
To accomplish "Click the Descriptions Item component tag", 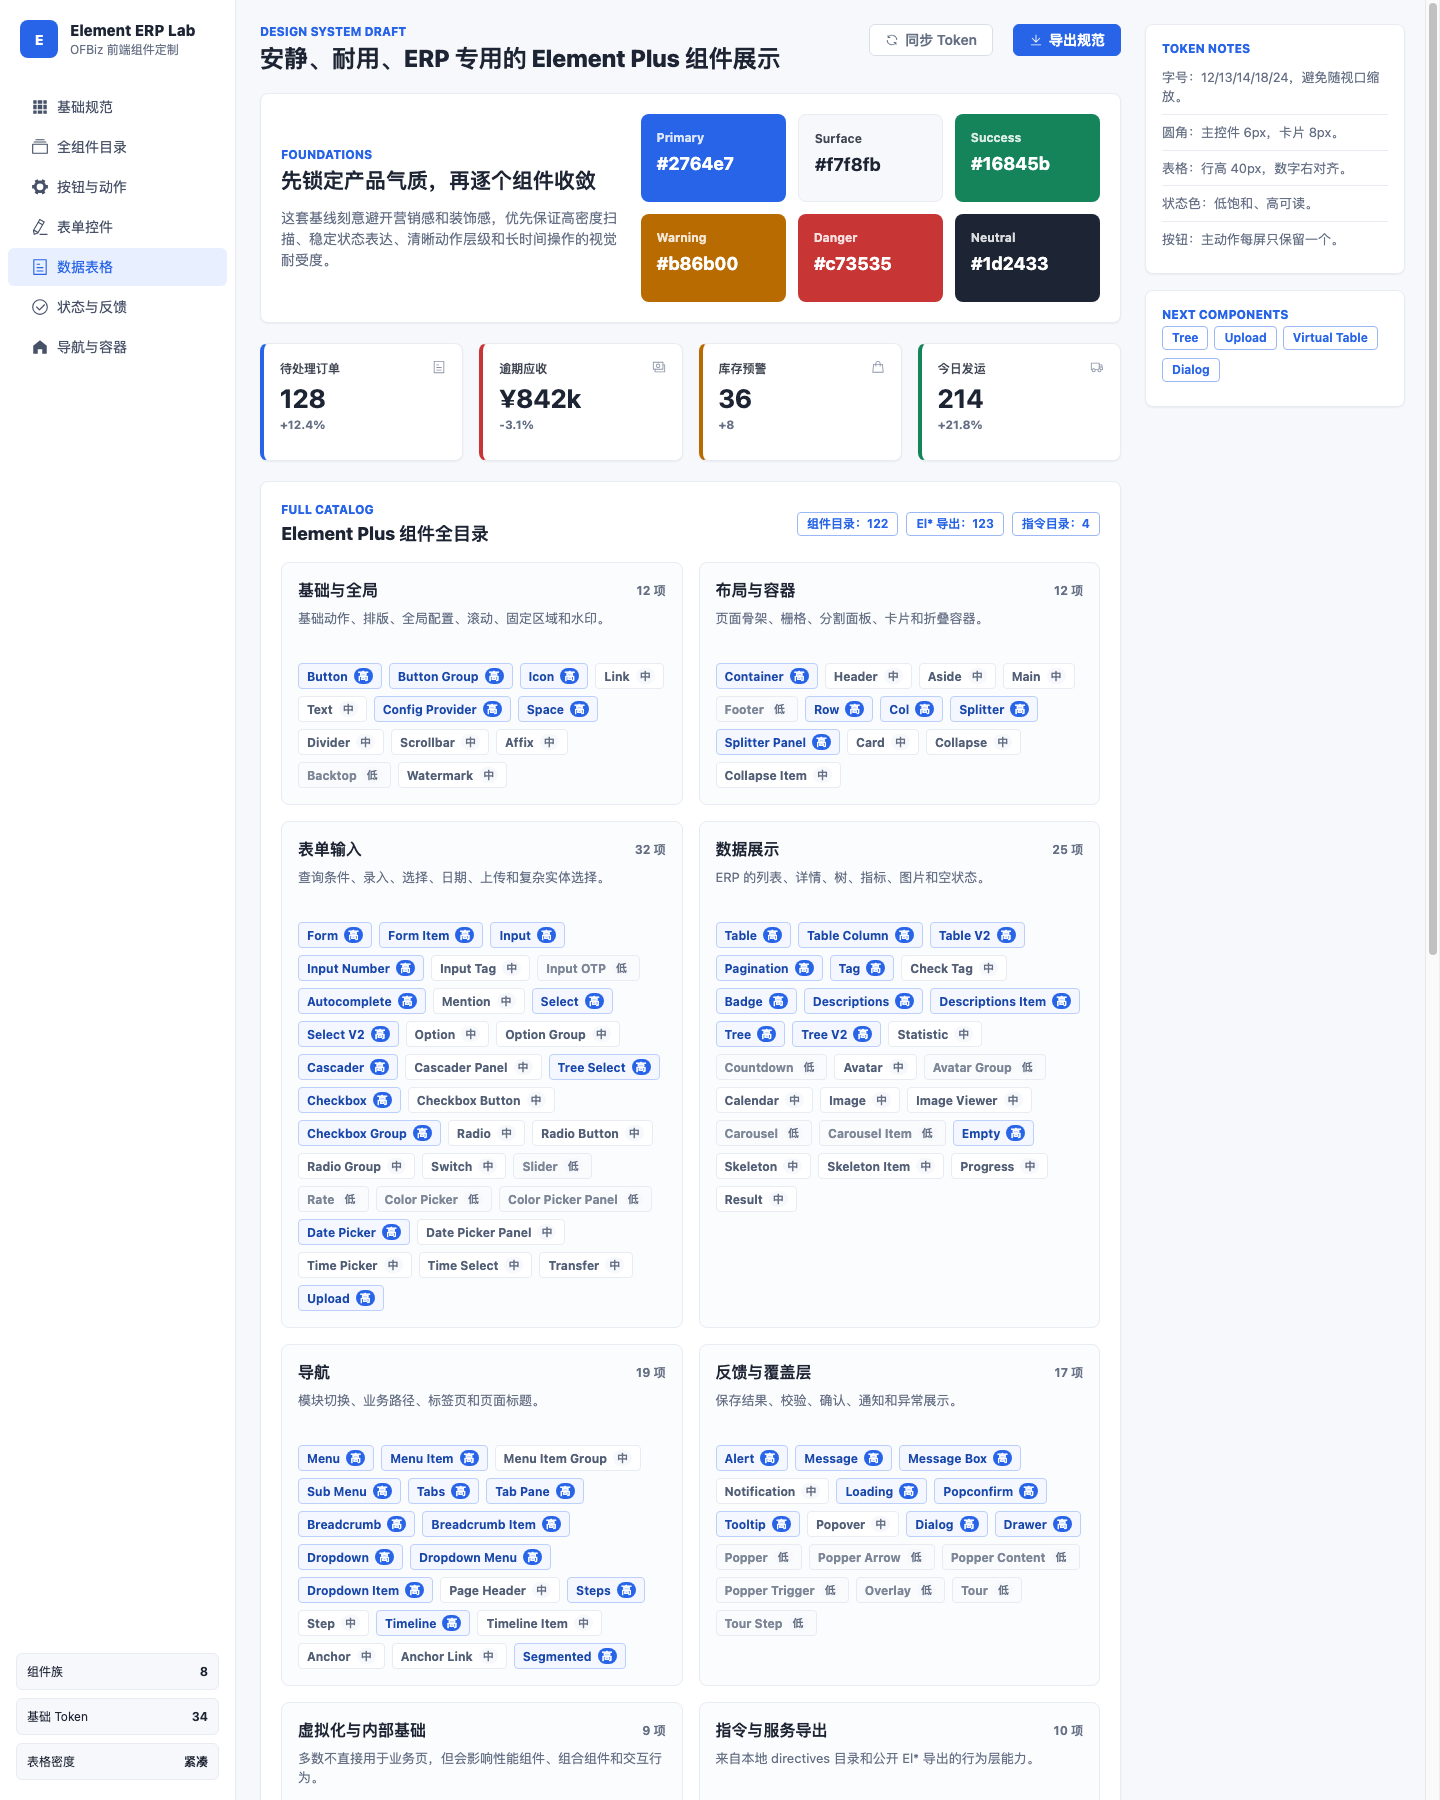I will [1005, 1001].
